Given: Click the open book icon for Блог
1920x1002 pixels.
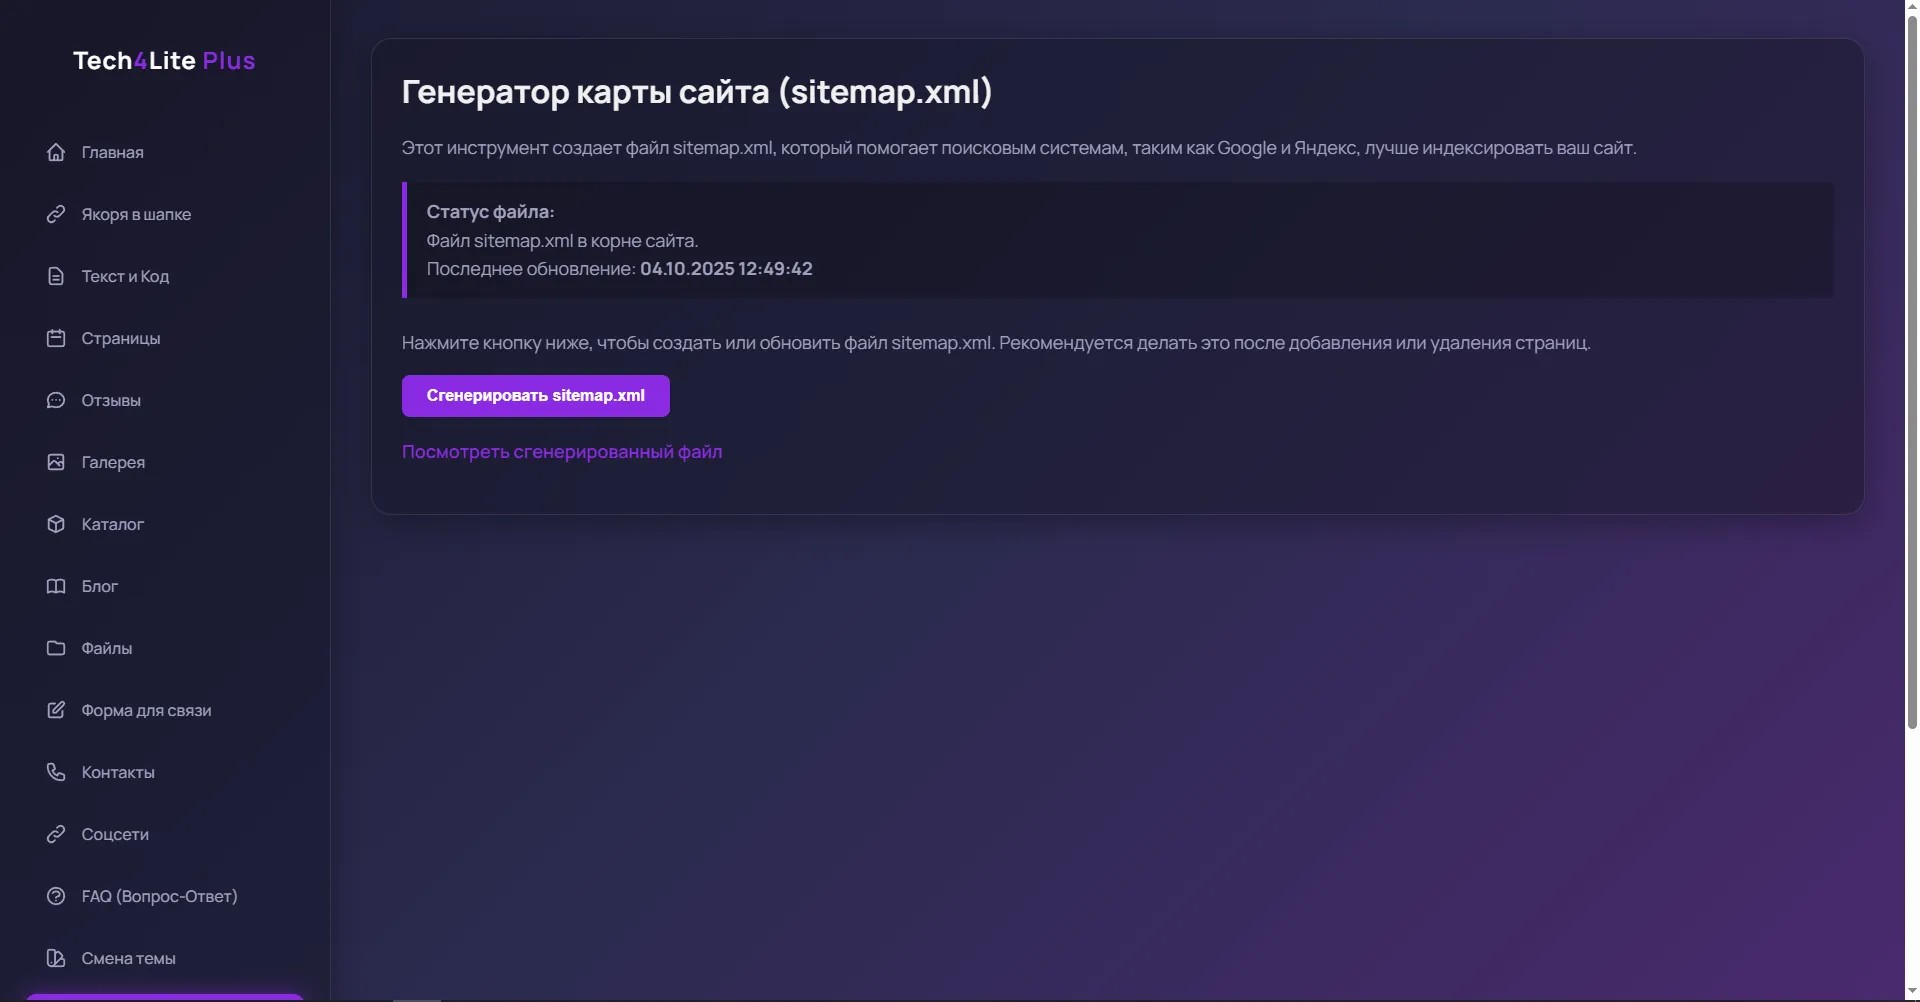Looking at the screenshot, I should coord(56,586).
